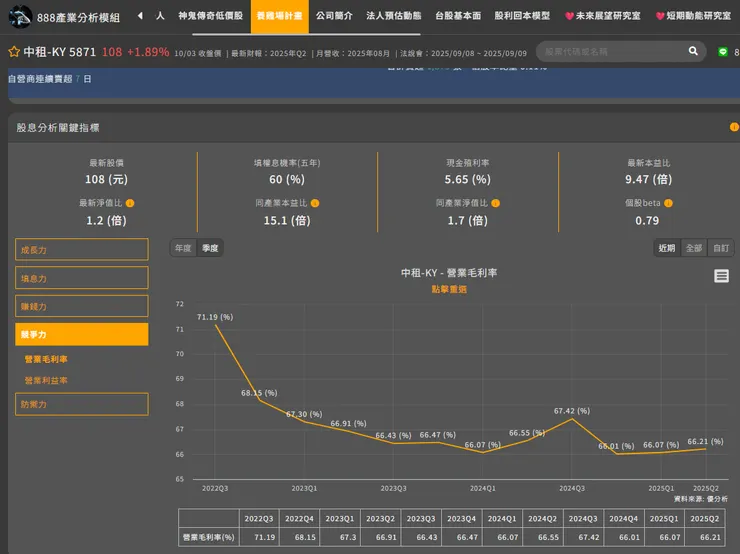740x554 pixels.
Task: Select the 全部 range button
Action: (694, 248)
